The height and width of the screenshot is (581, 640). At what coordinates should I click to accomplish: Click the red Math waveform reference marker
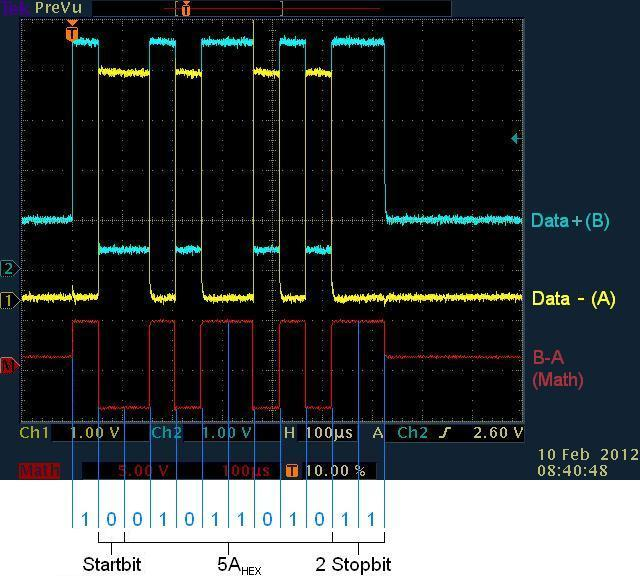9,366
